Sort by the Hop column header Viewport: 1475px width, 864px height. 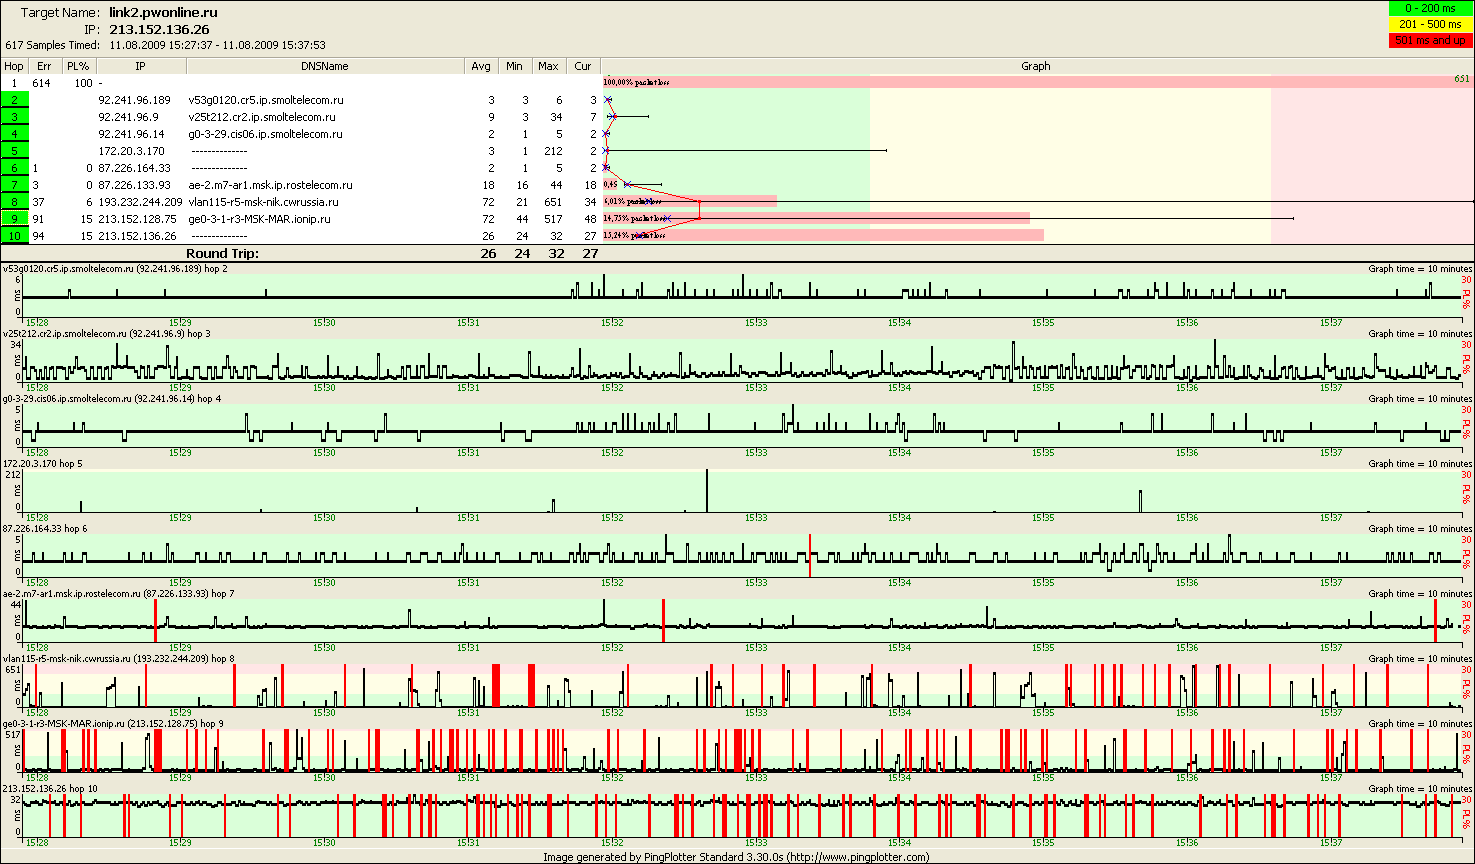click(14, 66)
